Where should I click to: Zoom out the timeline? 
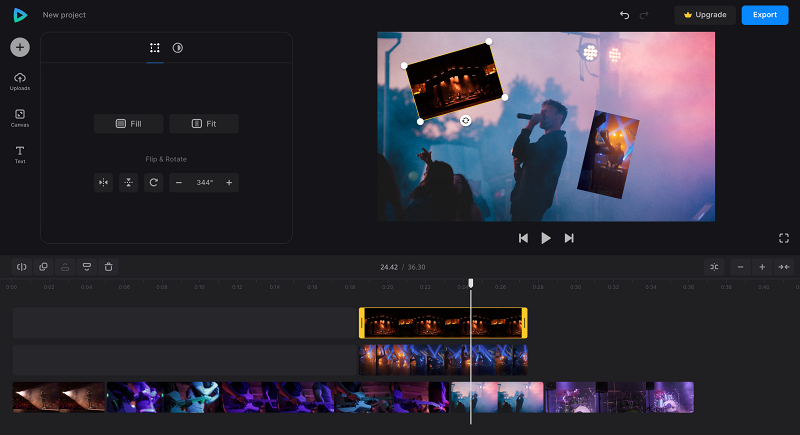tap(740, 267)
